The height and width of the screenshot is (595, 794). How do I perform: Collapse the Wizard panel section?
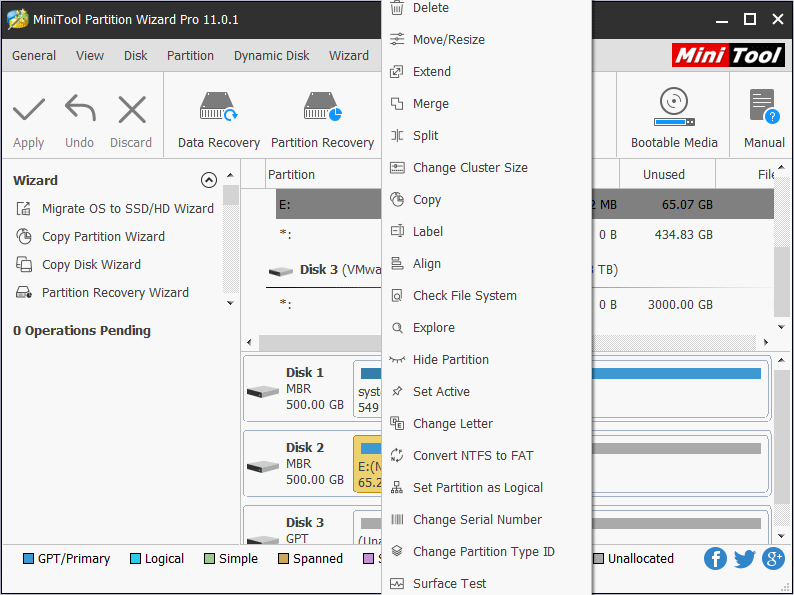tap(209, 180)
